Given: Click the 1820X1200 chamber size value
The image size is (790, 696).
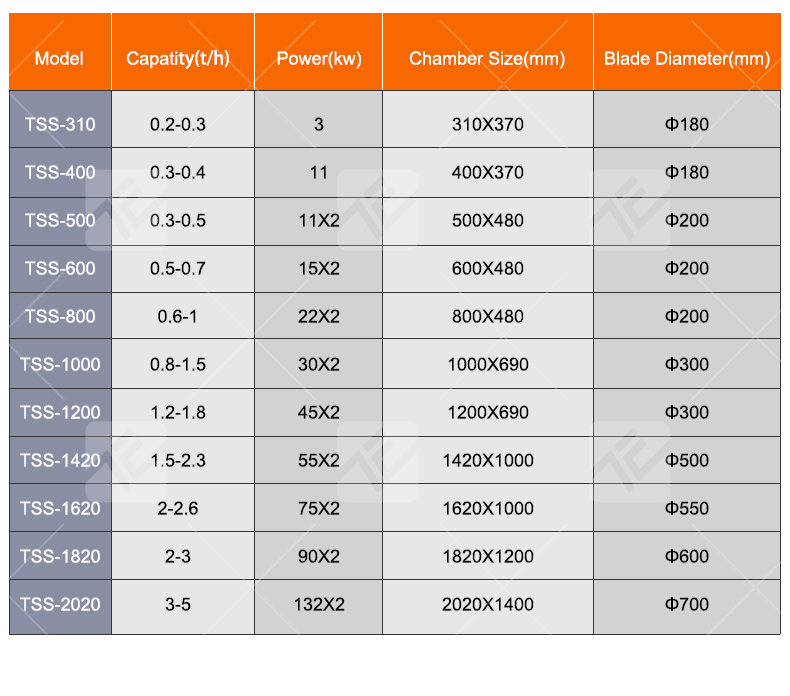Looking at the screenshot, I should pyautogui.click(x=488, y=556).
